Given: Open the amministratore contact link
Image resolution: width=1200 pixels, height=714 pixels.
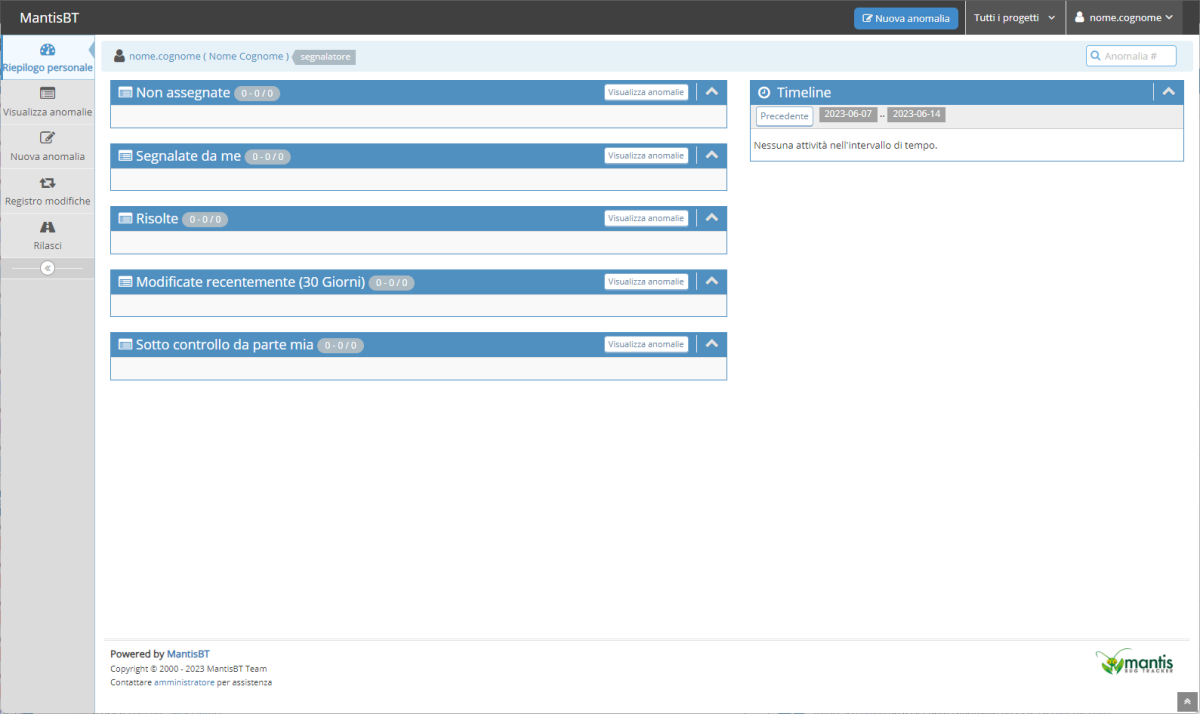Looking at the screenshot, I should (184, 682).
